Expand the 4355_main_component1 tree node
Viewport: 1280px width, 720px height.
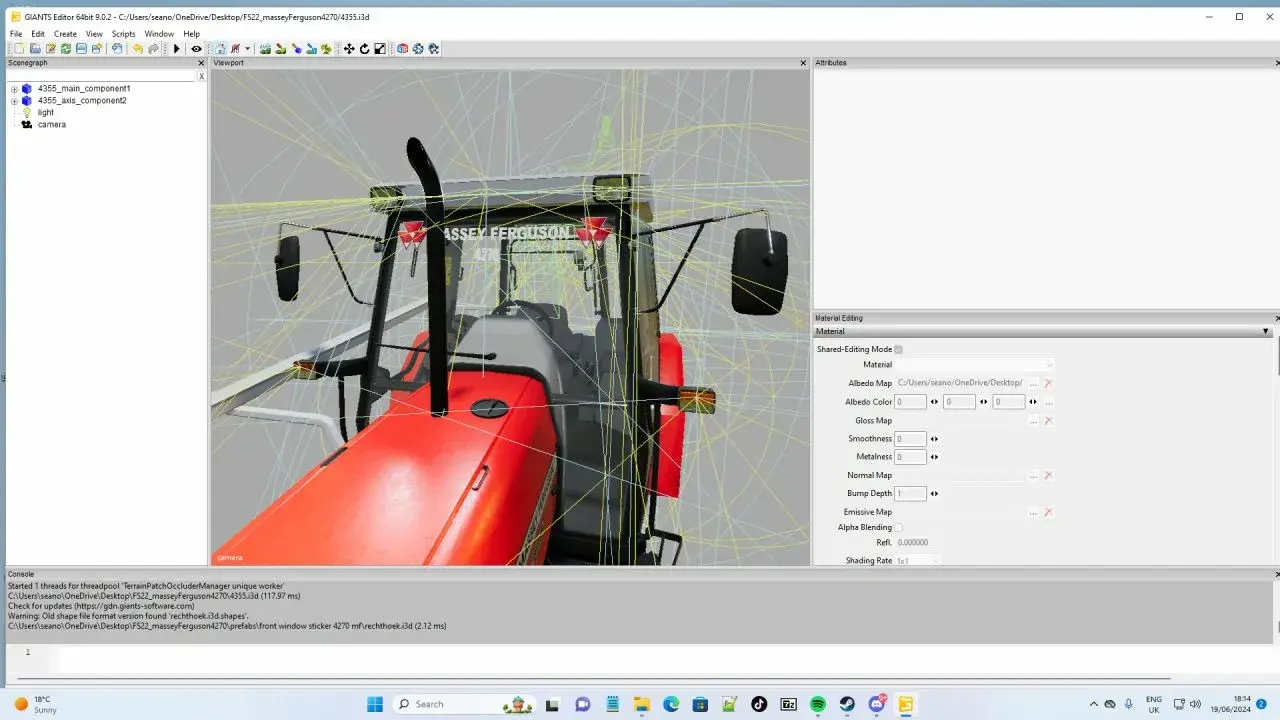click(14, 89)
